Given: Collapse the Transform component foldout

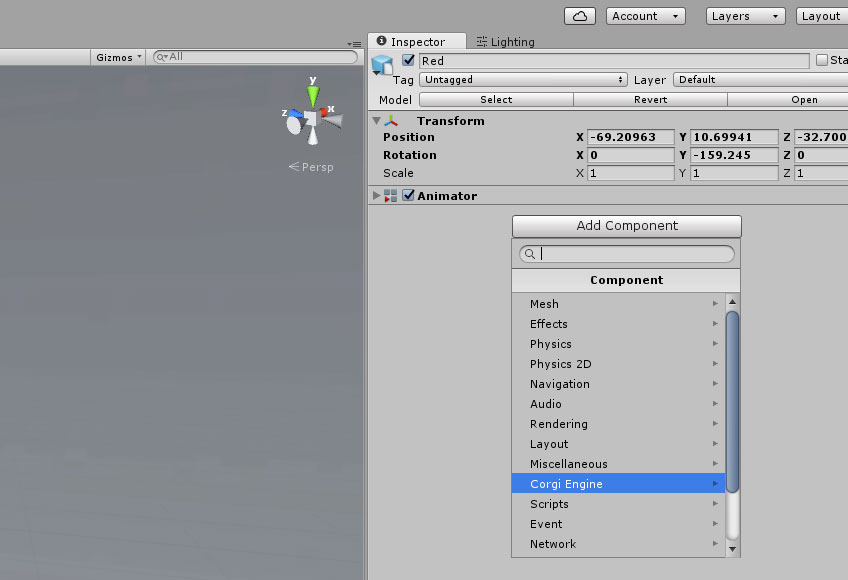Looking at the screenshot, I should (376, 121).
